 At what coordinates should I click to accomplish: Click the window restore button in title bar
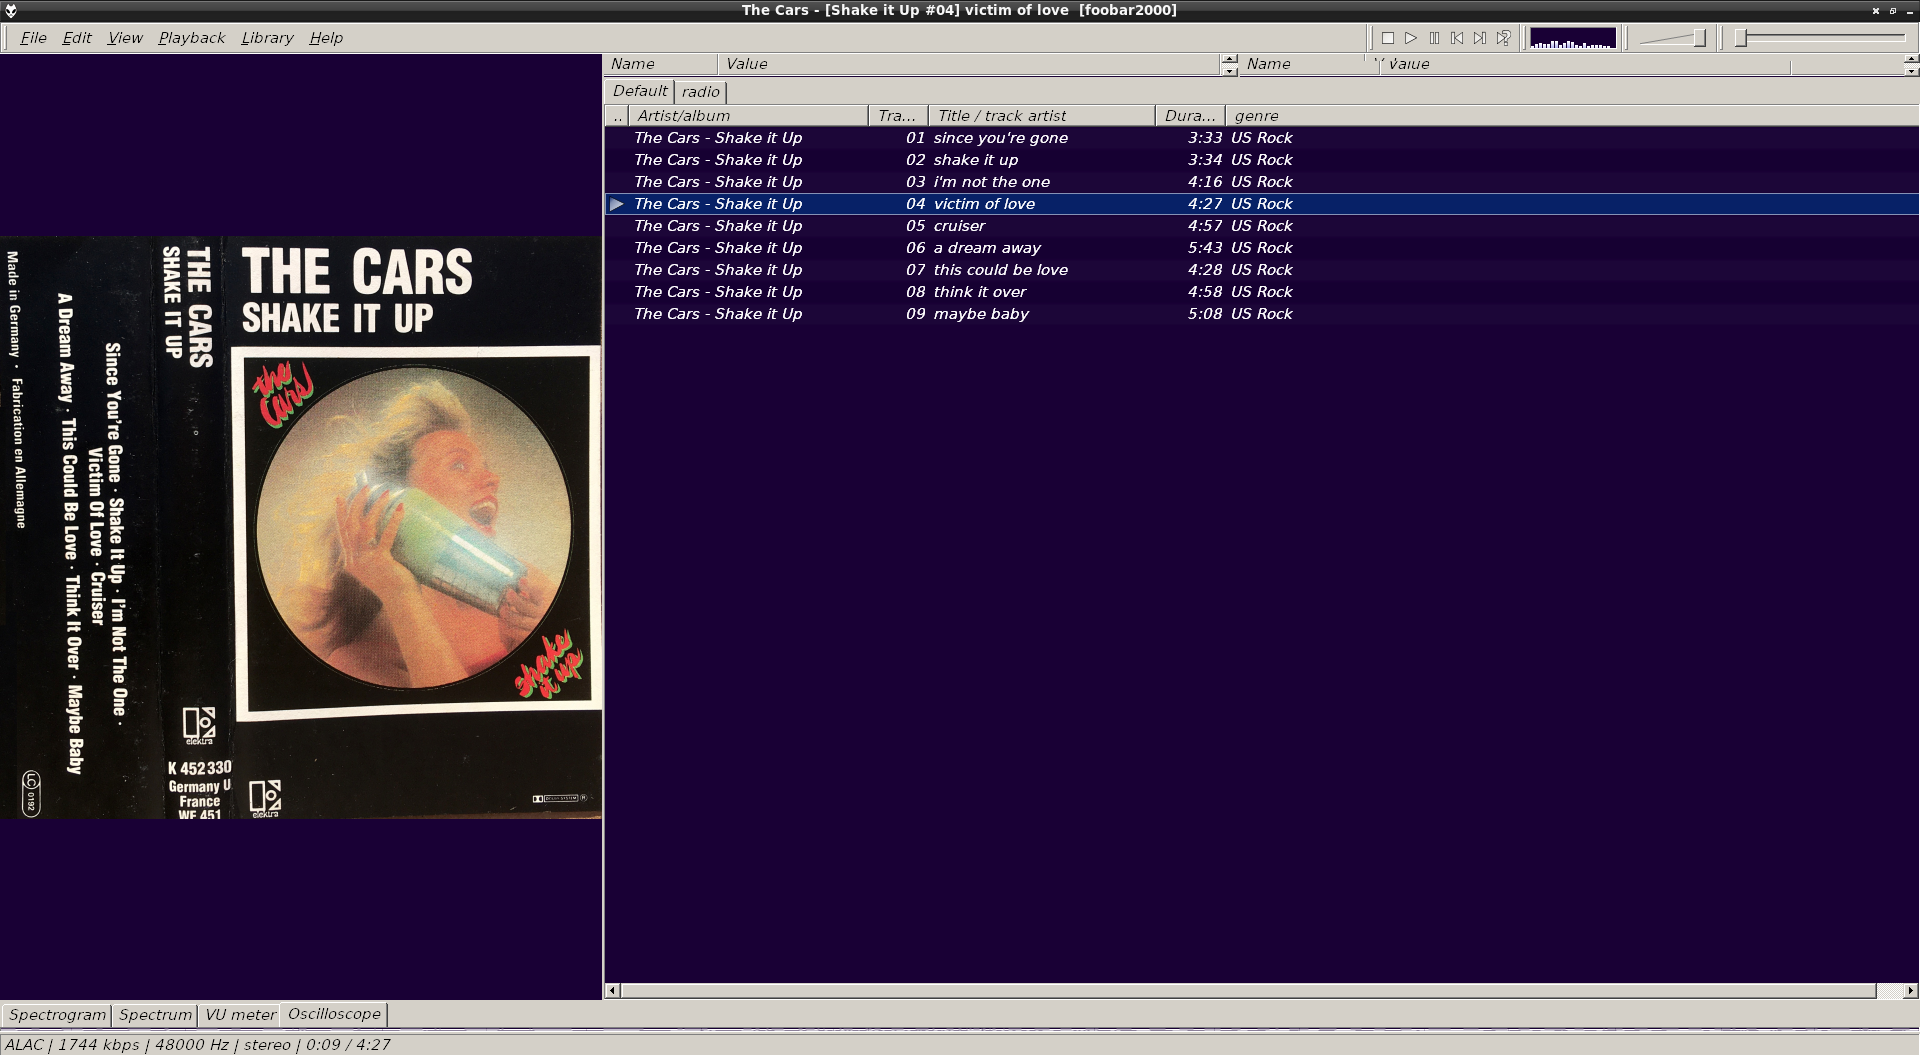(1893, 10)
